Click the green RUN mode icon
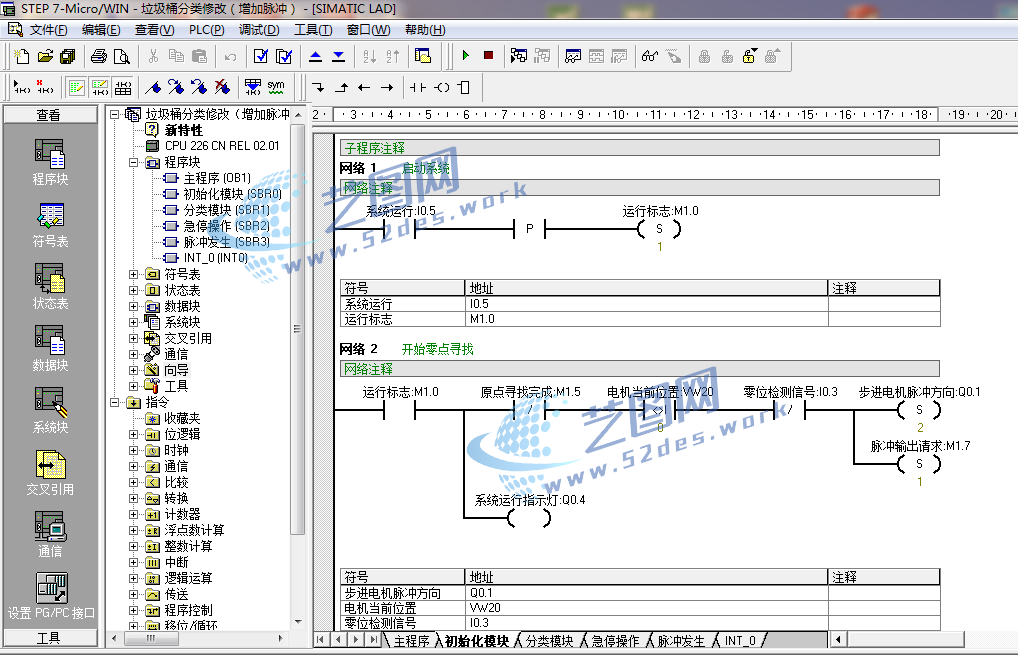Screen dimensions: 1018x655 tap(466, 56)
